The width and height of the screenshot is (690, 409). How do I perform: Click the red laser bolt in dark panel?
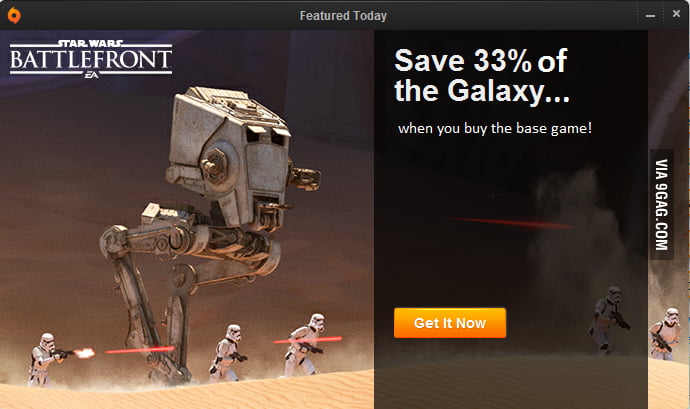tap(513, 223)
